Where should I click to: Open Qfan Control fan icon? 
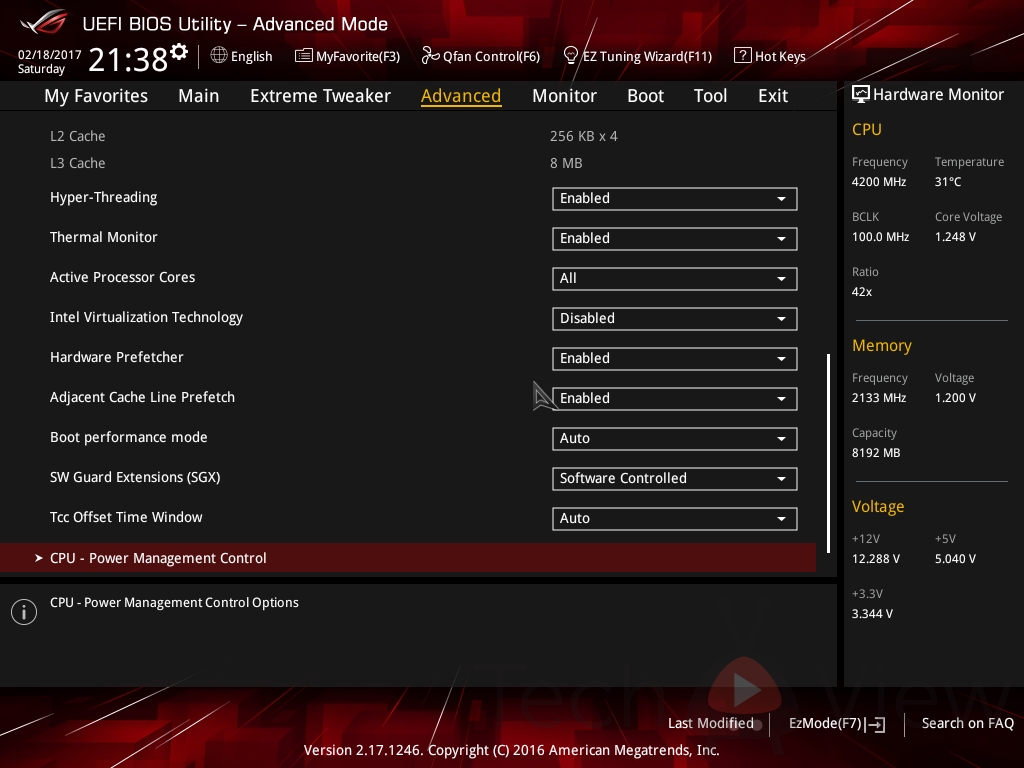(430, 56)
